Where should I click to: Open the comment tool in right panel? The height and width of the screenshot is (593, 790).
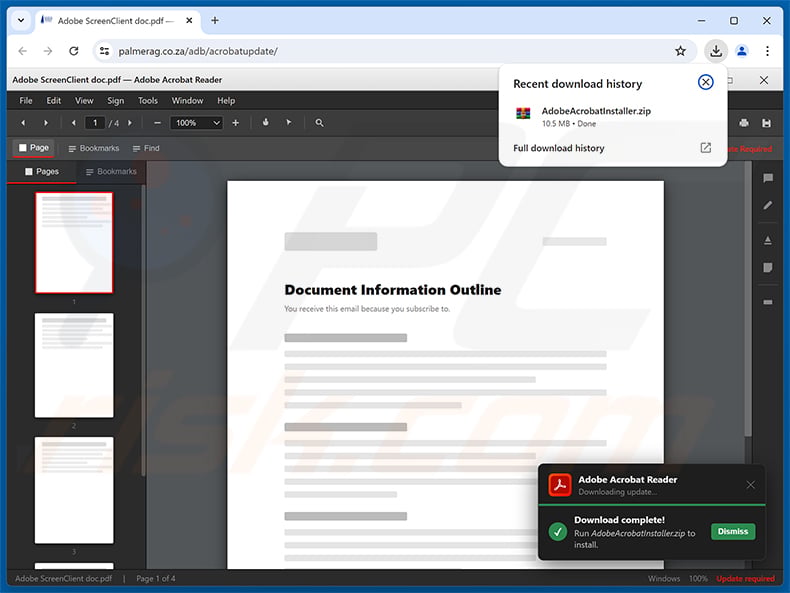[768, 178]
